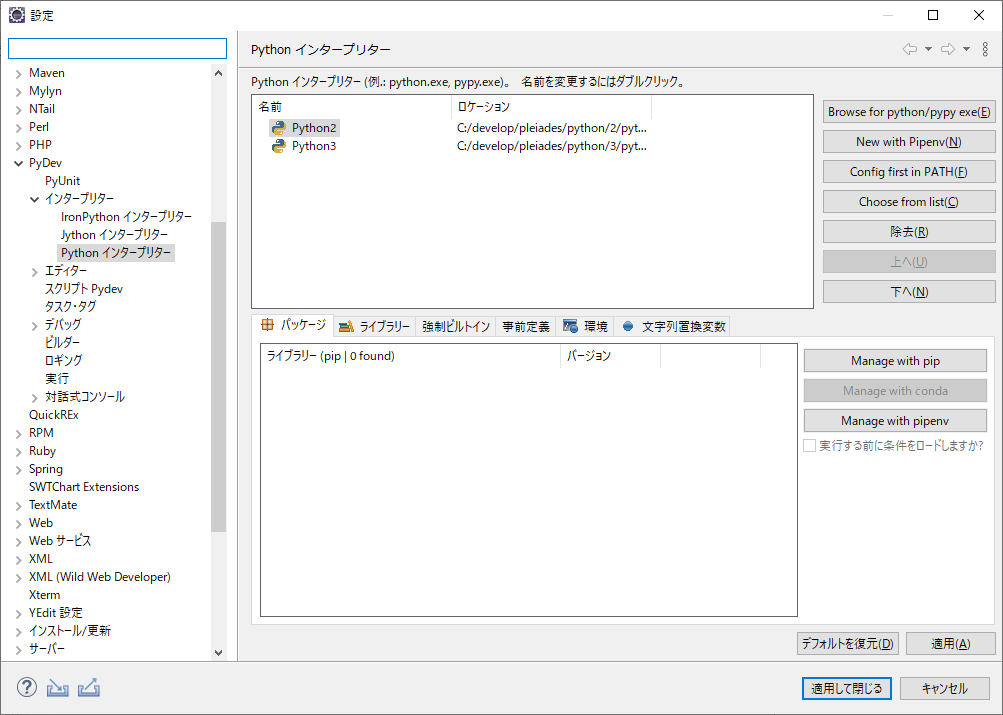
Task: Expand the Maven tree node
Action: pyautogui.click(x=18, y=73)
